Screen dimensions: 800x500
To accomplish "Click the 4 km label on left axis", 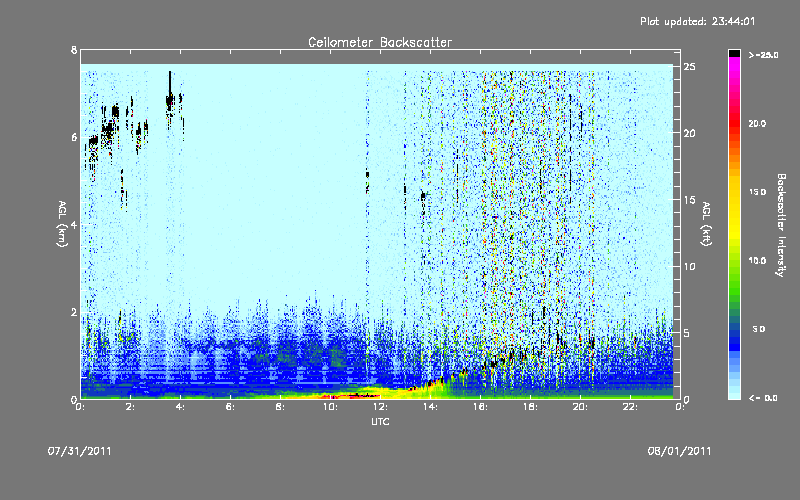I will pyautogui.click(x=74, y=224).
